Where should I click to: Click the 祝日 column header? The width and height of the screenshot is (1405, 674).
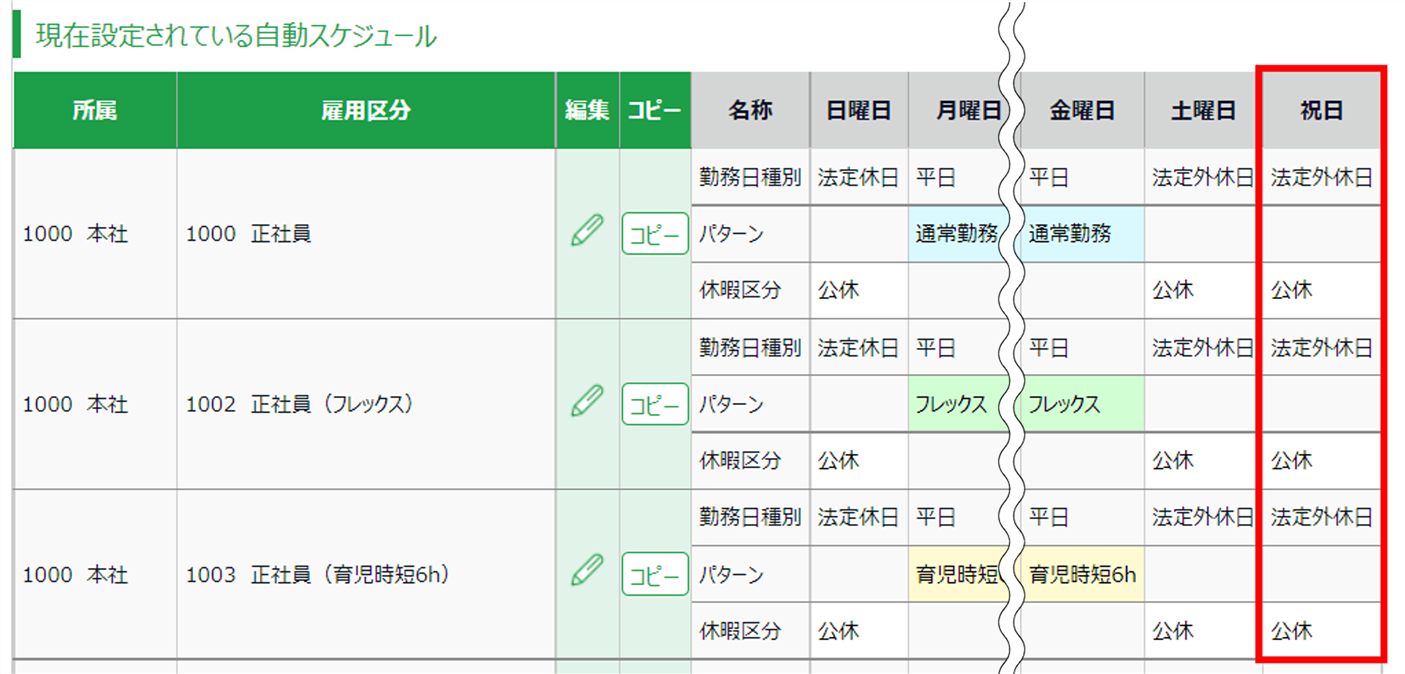pos(1321,111)
